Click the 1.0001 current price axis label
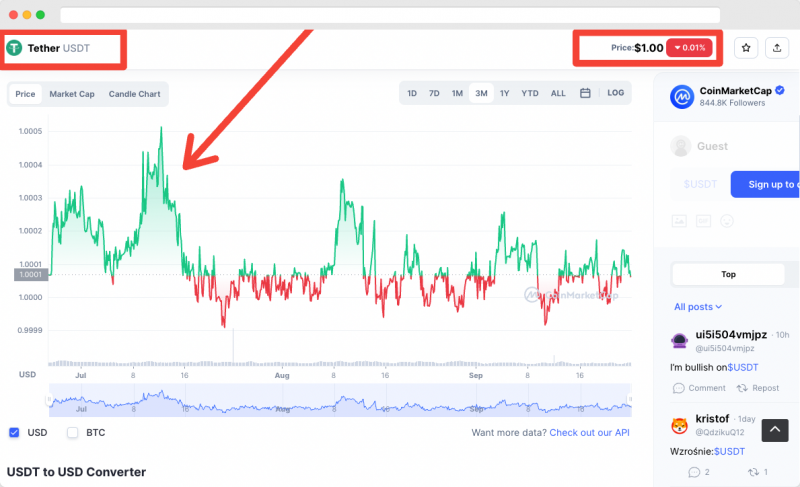Viewport: 800px width, 487px height. [31, 275]
